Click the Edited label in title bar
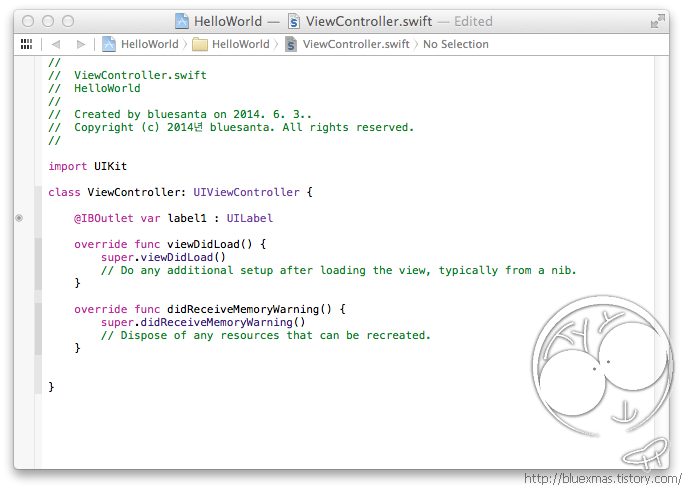Screen dimensions: 683x489 click(473, 21)
